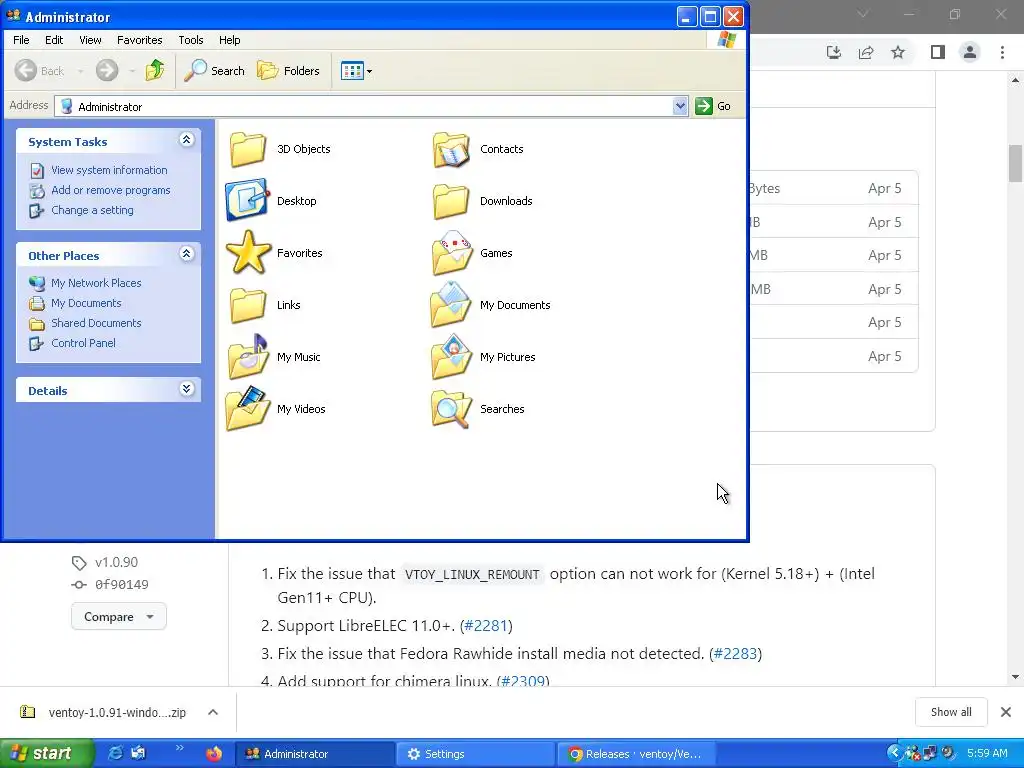
Task: Expand the Address bar dropdown arrow
Action: (x=680, y=106)
